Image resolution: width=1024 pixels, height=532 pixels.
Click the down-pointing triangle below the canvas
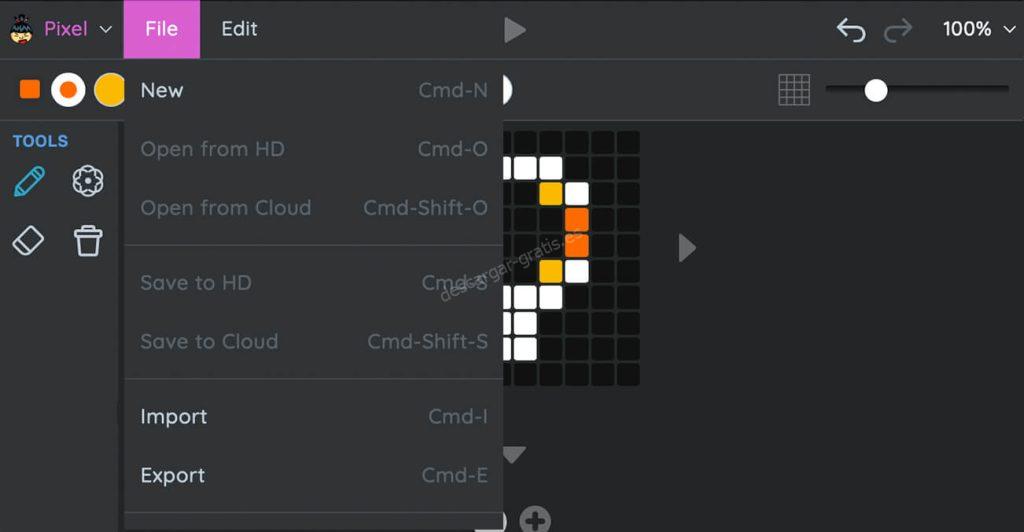[515, 454]
